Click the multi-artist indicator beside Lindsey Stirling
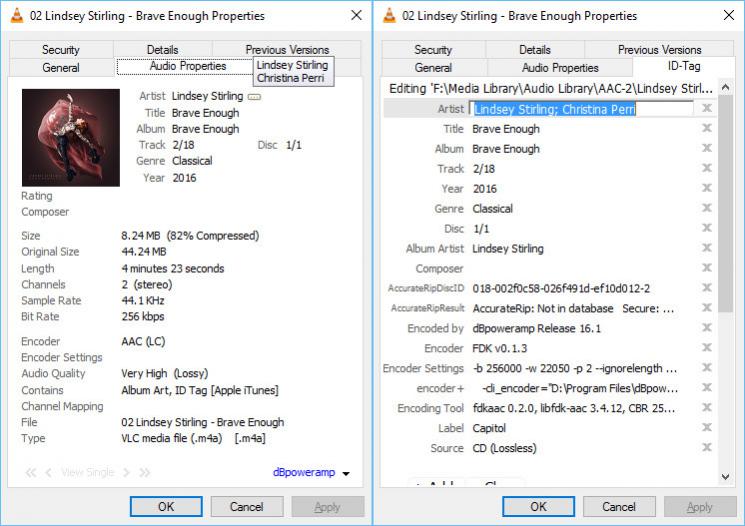The width and height of the screenshot is (745, 526). (254, 97)
